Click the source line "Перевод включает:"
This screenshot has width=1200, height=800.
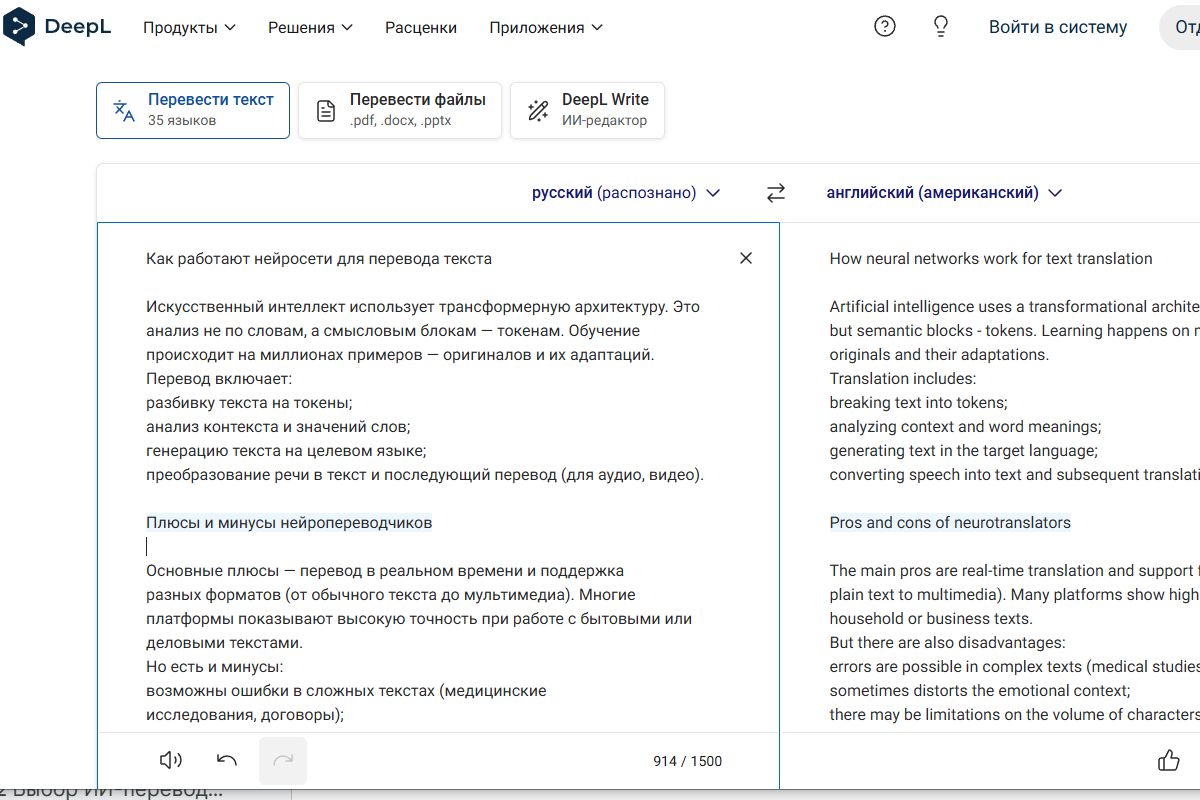[x=219, y=379]
